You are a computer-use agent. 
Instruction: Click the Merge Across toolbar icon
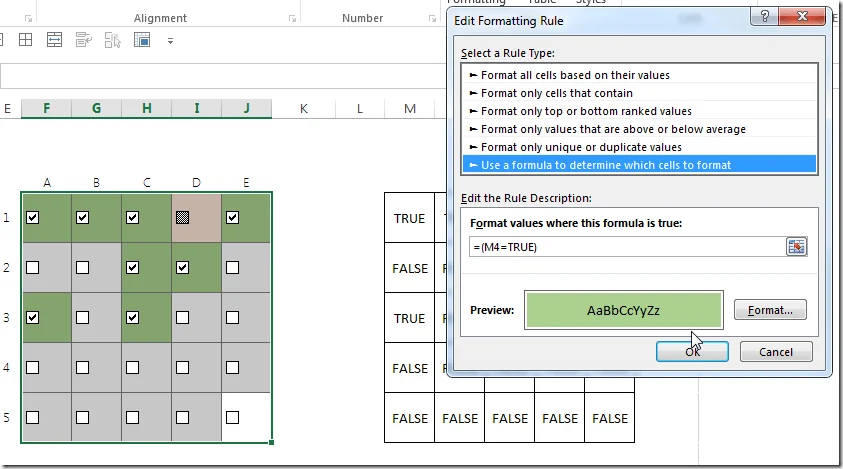[x=54, y=40]
